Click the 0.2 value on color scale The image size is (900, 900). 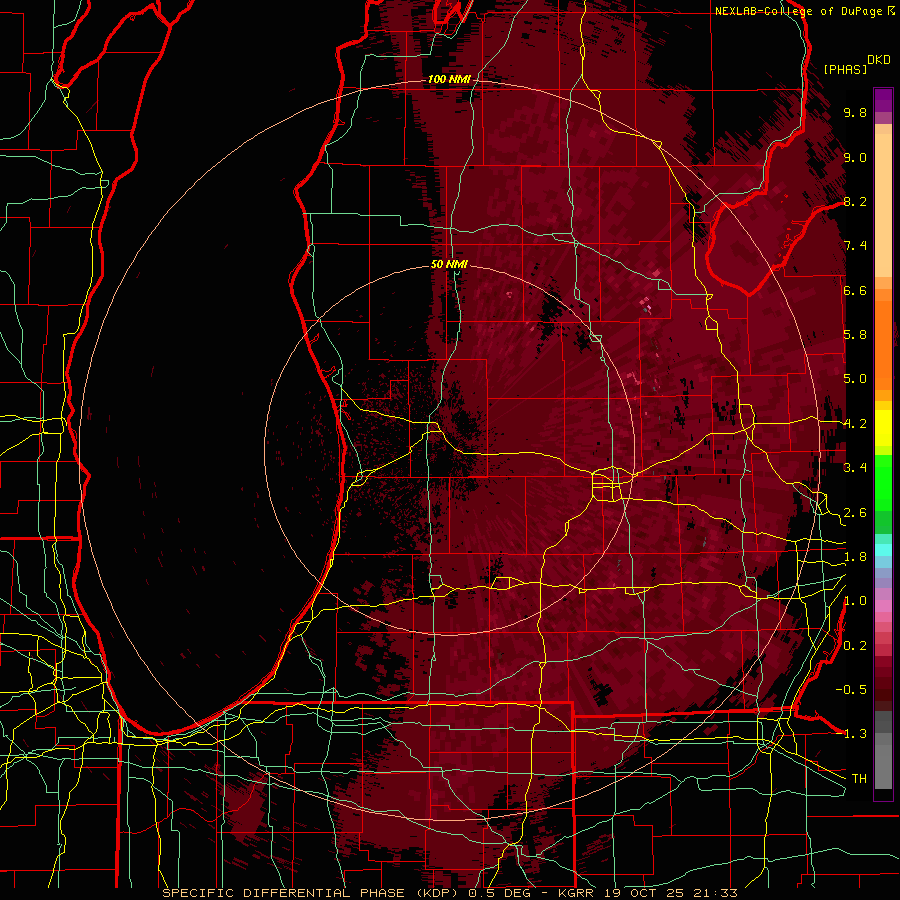click(x=855, y=646)
